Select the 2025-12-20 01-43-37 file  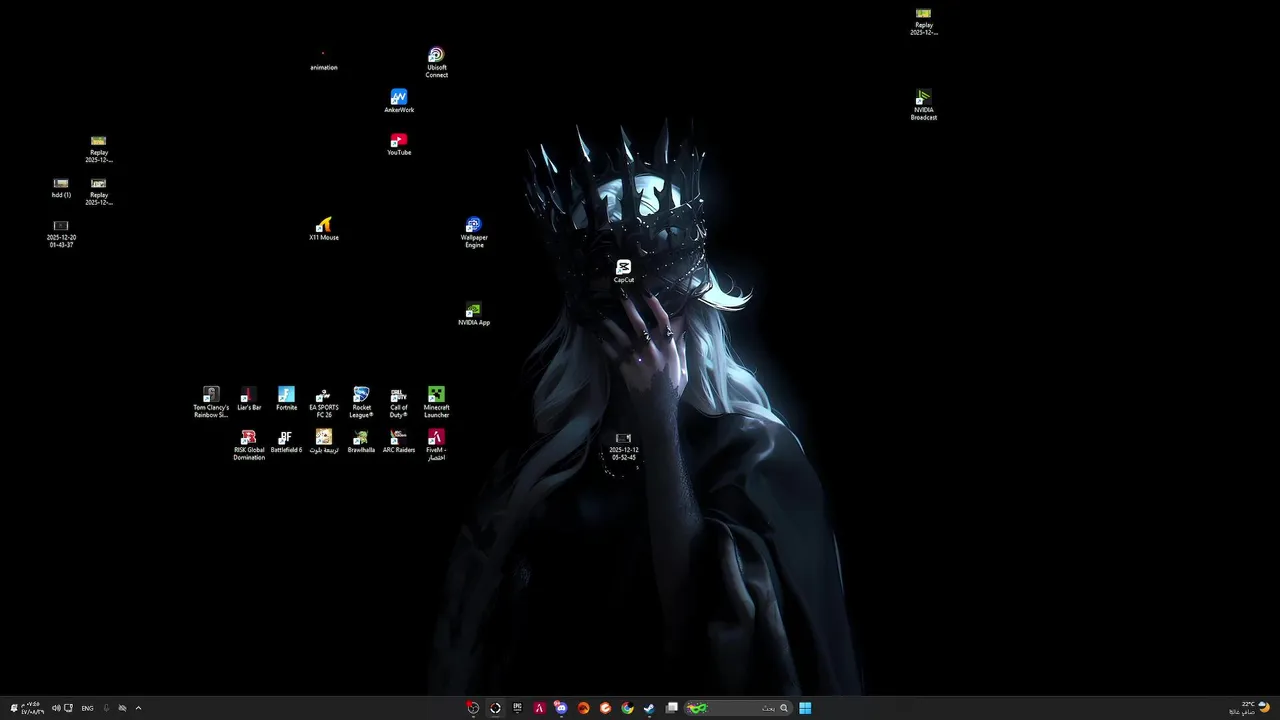click(61, 234)
